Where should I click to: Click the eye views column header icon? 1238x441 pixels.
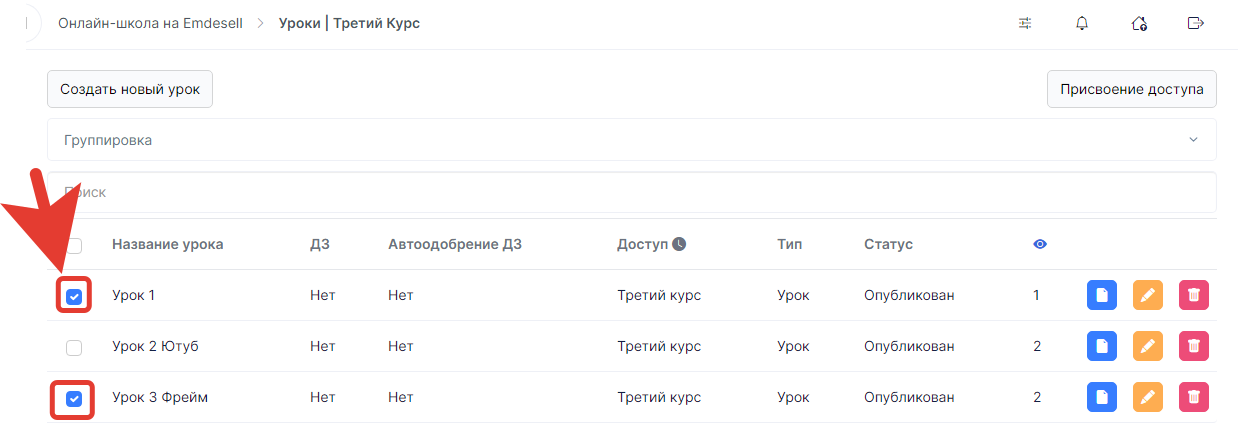(1040, 244)
